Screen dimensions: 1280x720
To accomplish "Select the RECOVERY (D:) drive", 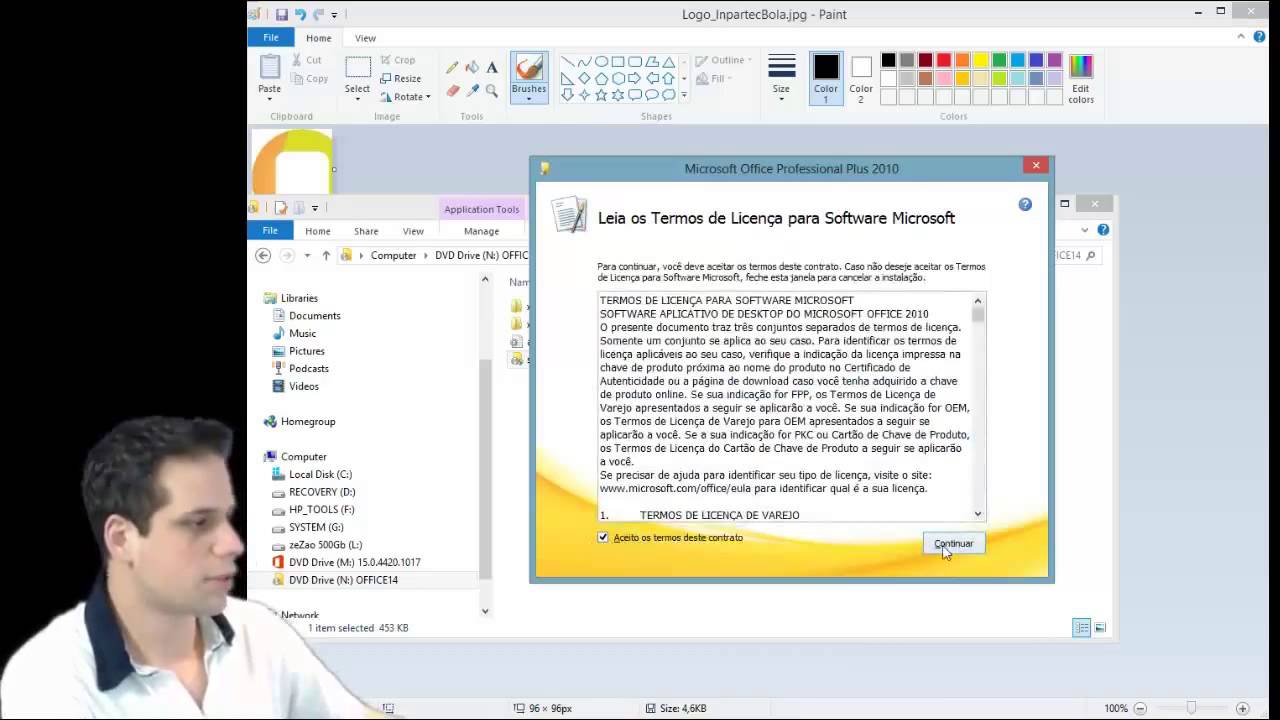I will (322, 492).
